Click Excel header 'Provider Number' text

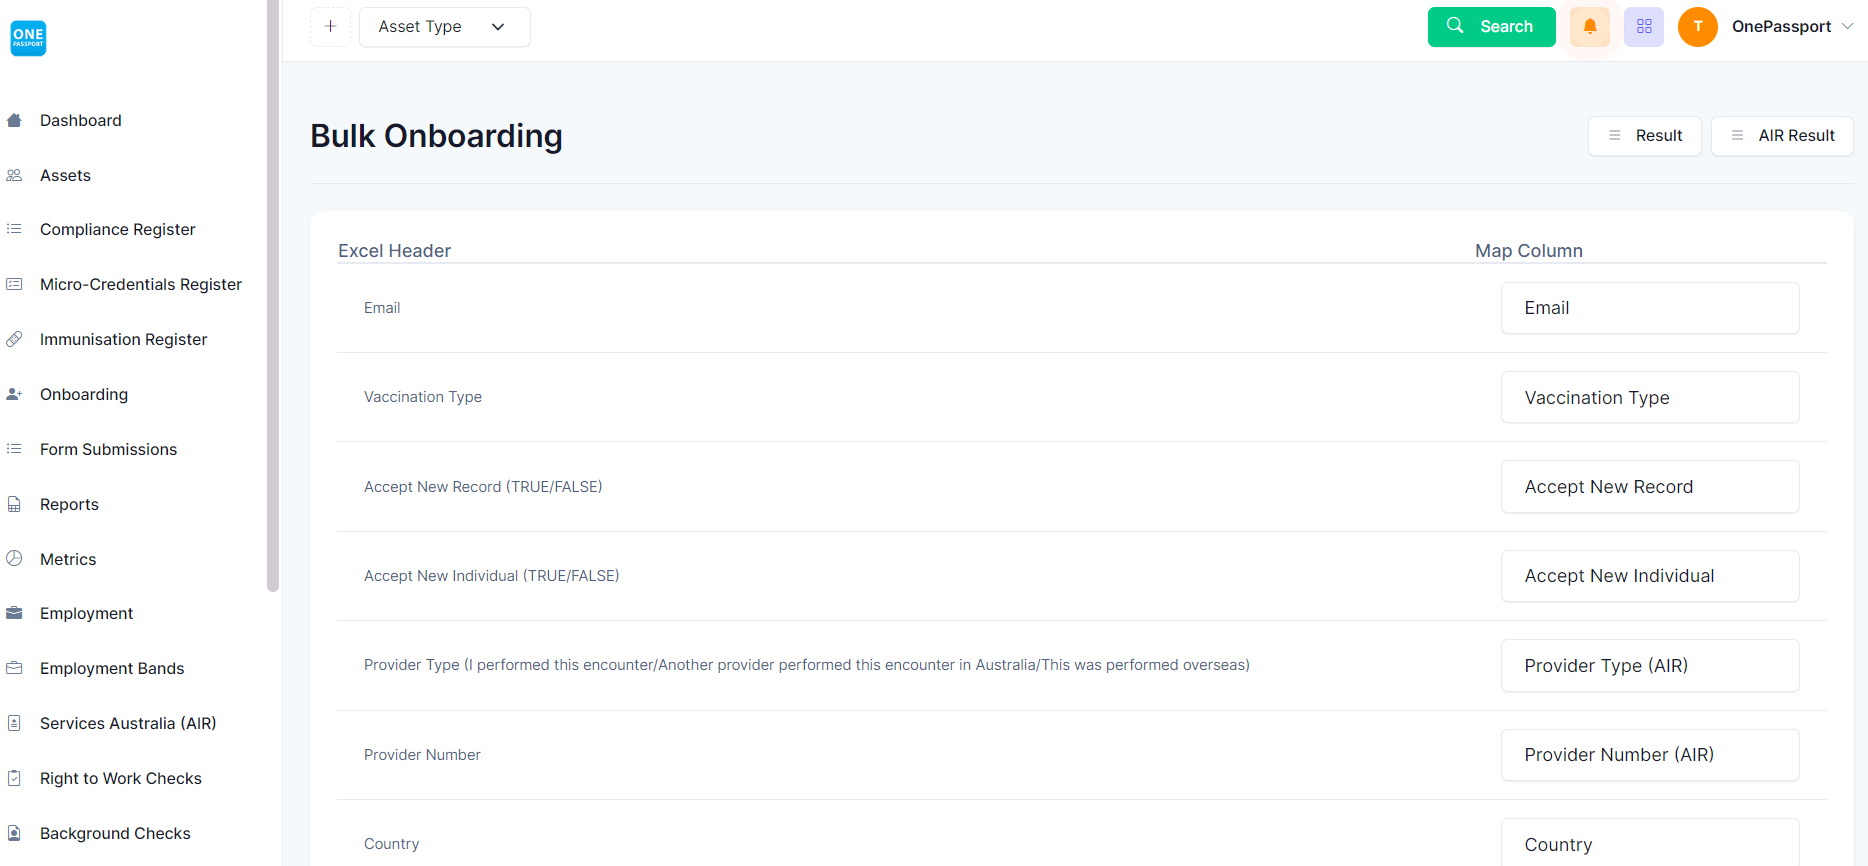point(422,755)
